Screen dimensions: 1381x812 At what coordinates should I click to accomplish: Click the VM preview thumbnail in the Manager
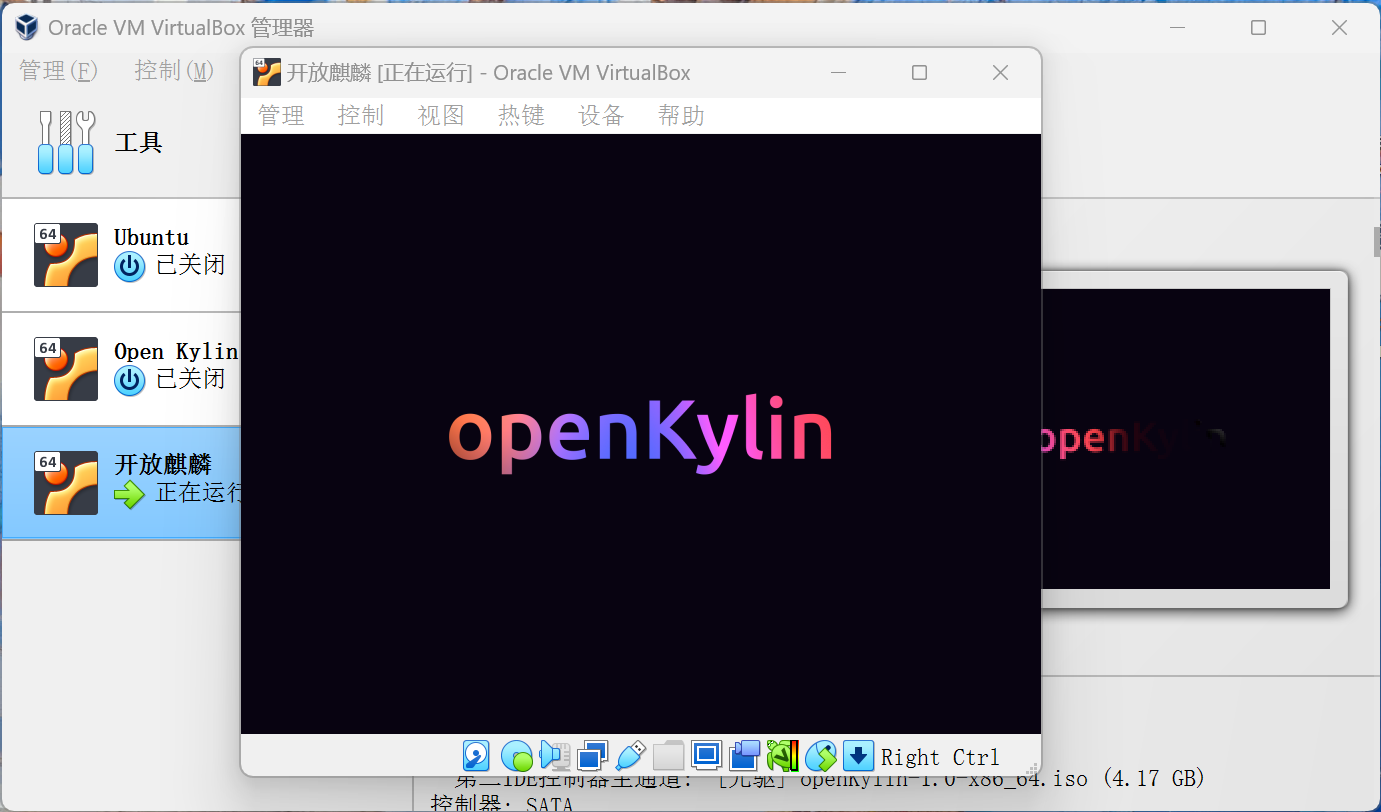1186,439
